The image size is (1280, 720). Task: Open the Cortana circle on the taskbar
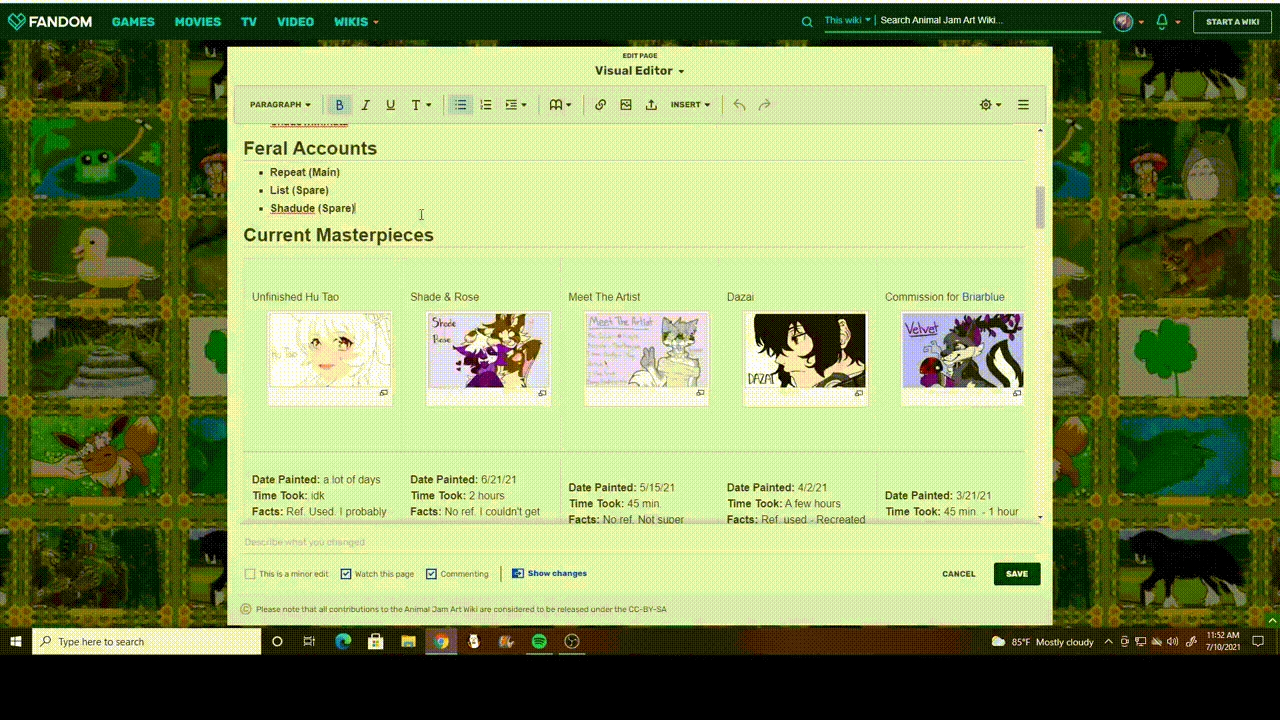click(x=278, y=641)
